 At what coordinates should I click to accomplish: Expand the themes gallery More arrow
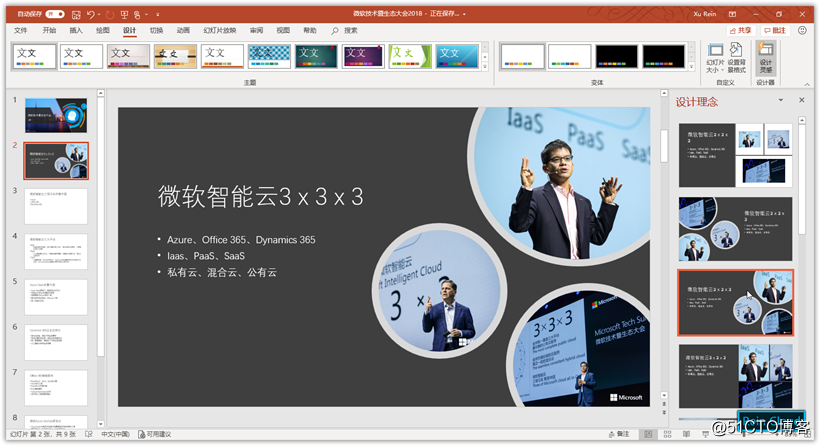(485, 66)
